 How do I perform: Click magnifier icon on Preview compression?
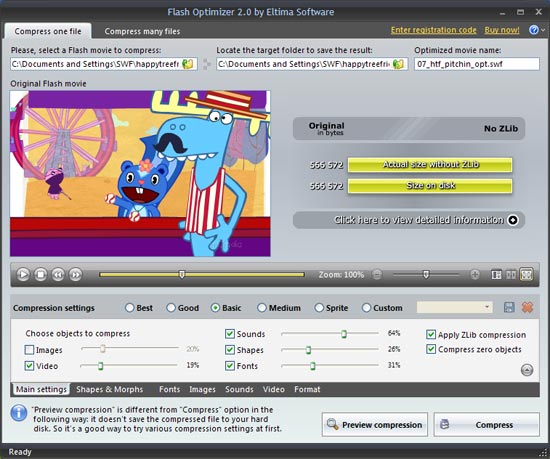tap(332, 424)
